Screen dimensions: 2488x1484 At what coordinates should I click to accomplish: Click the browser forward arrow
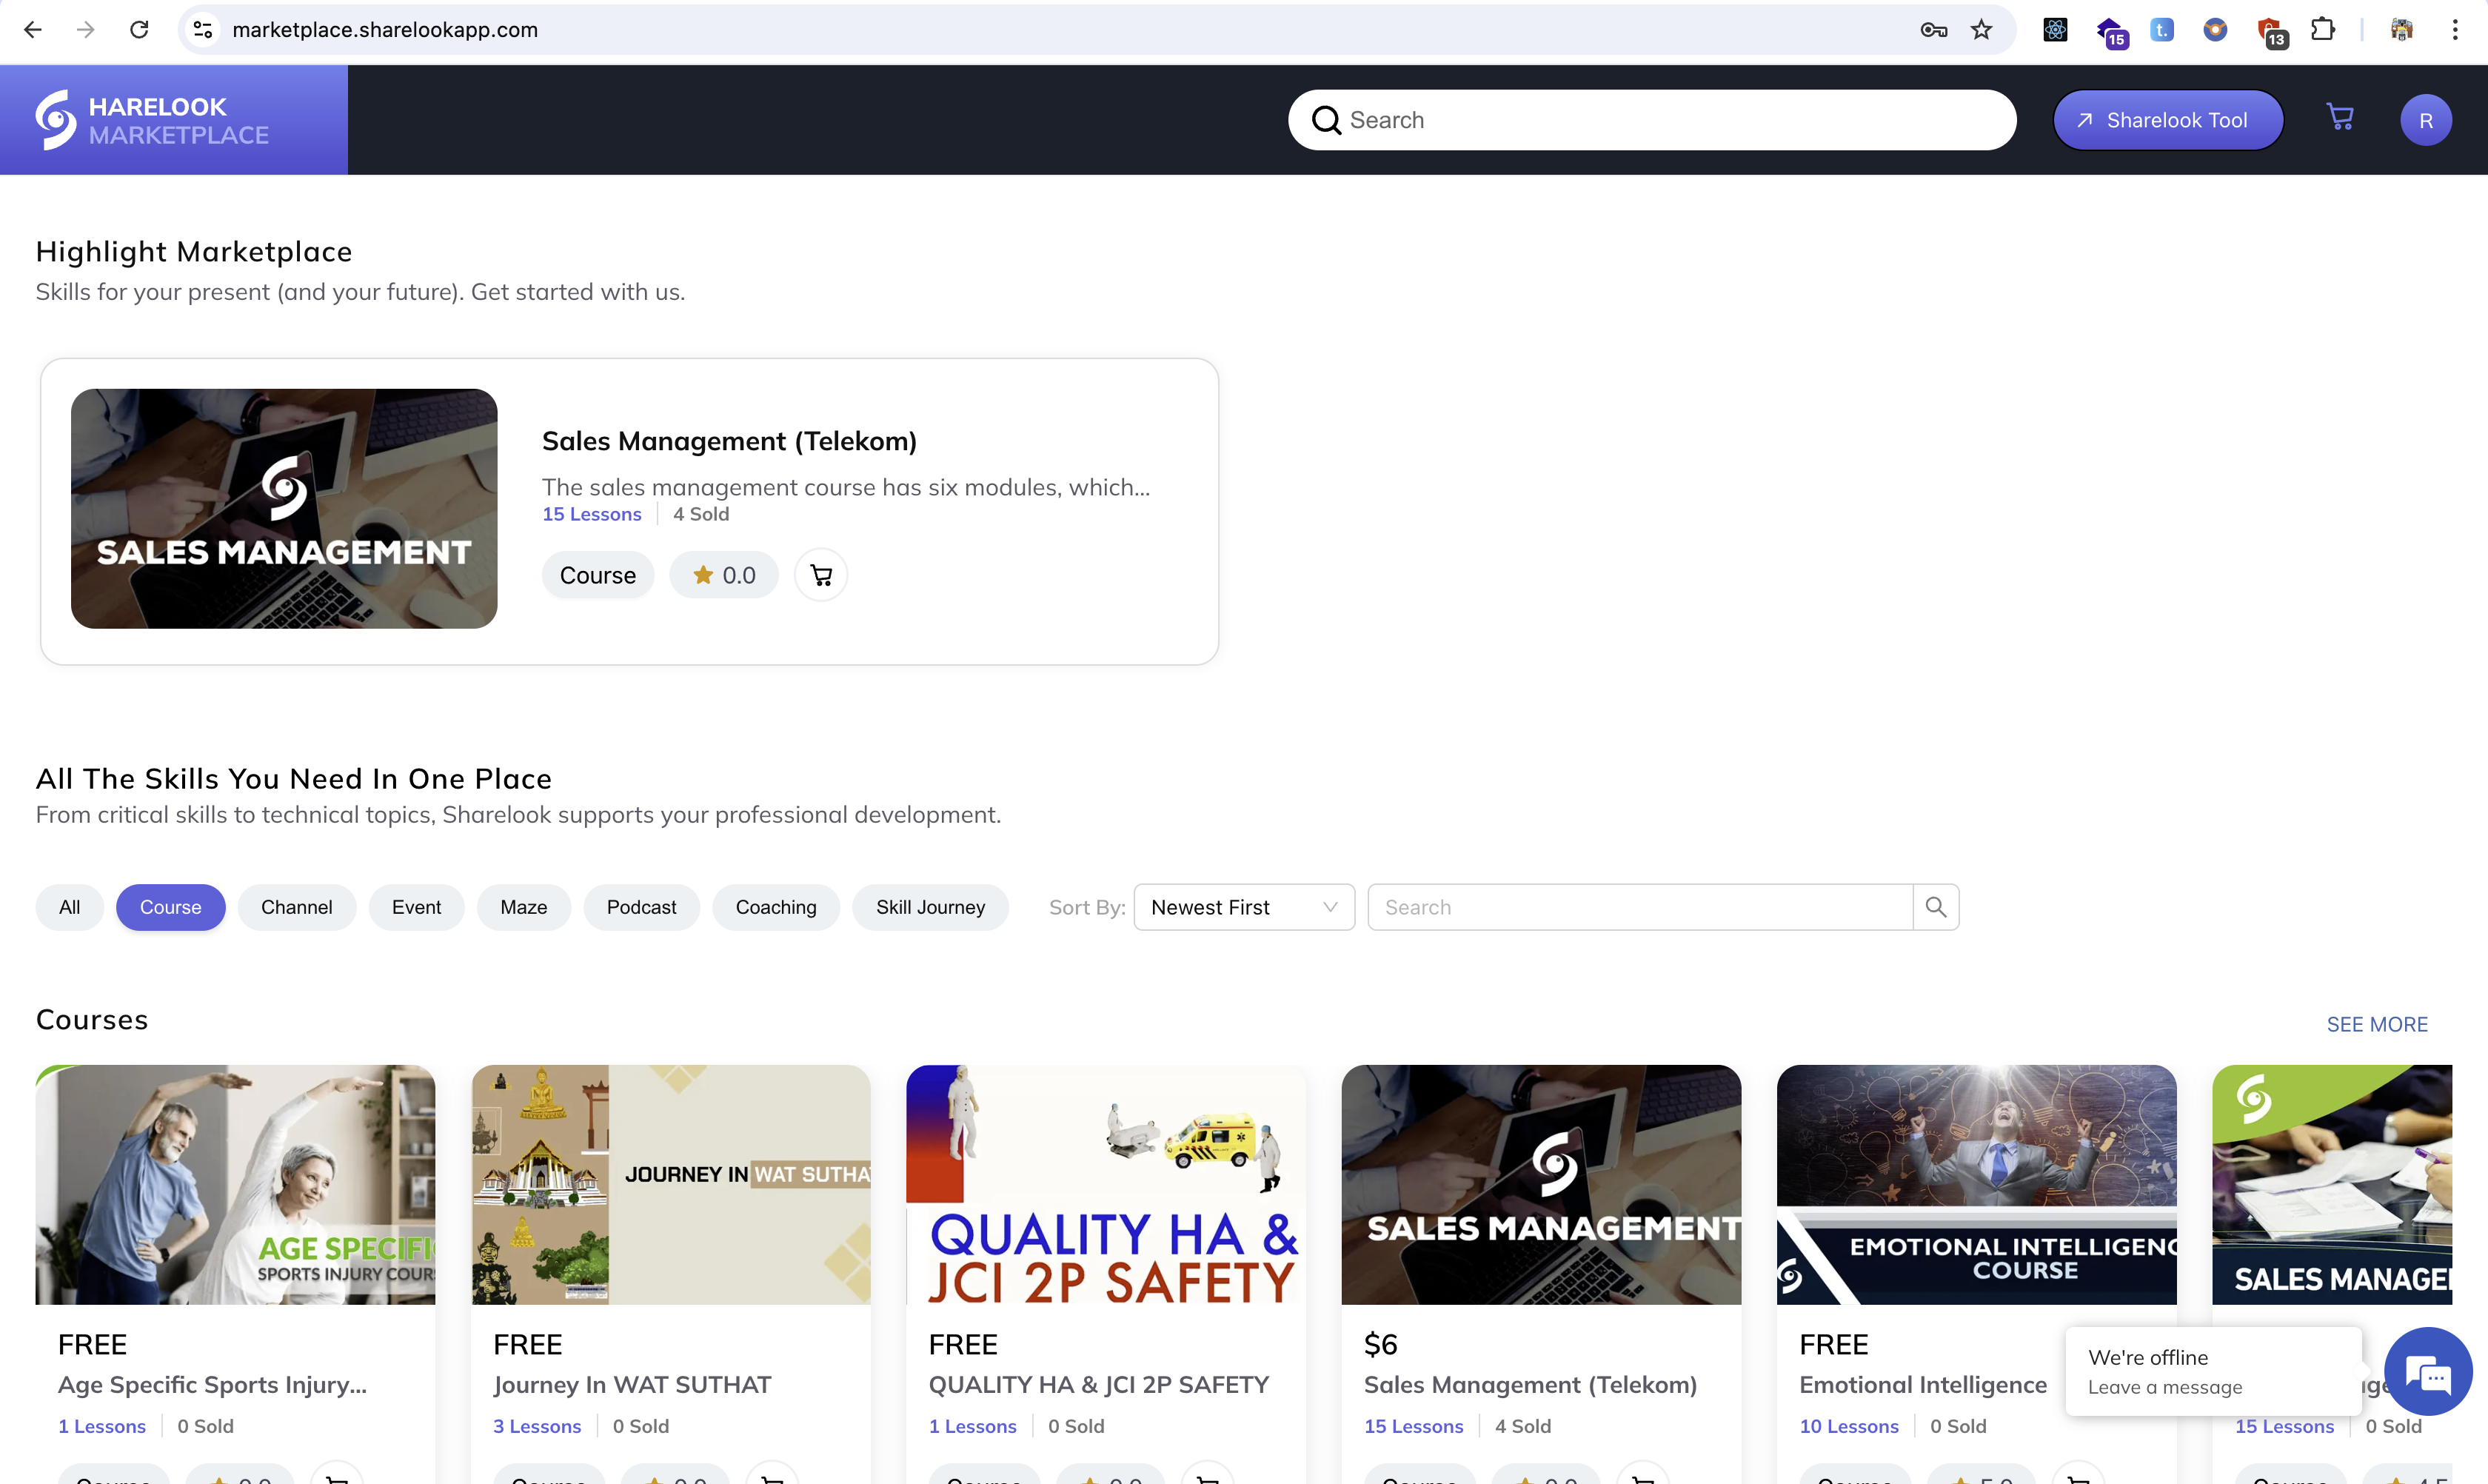[x=86, y=30]
